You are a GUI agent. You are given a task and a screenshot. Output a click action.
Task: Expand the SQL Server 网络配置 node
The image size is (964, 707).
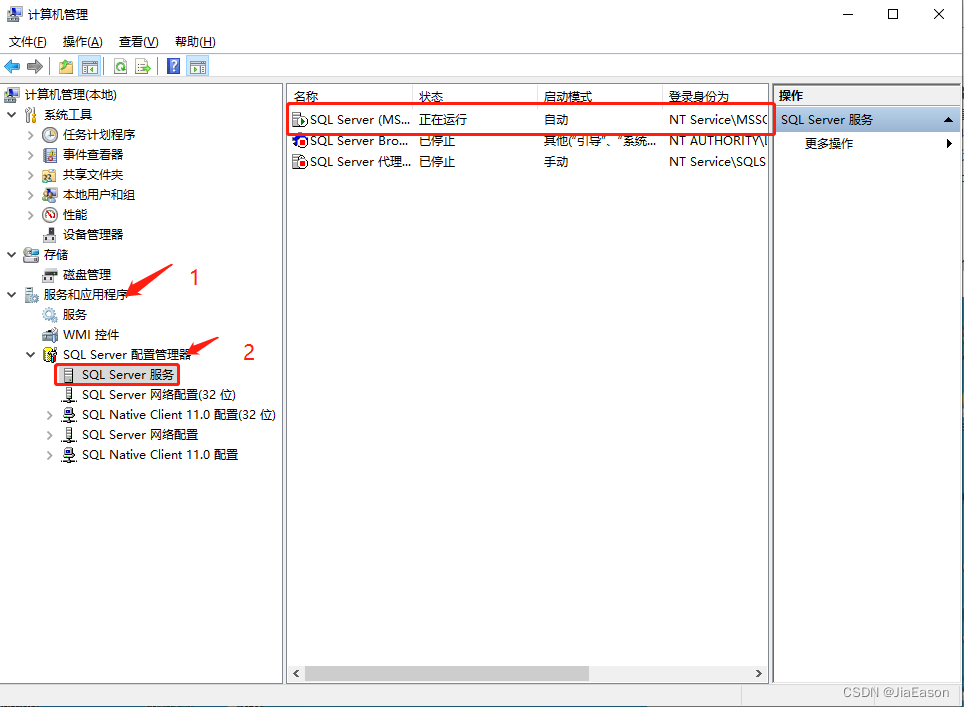[x=49, y=435]
